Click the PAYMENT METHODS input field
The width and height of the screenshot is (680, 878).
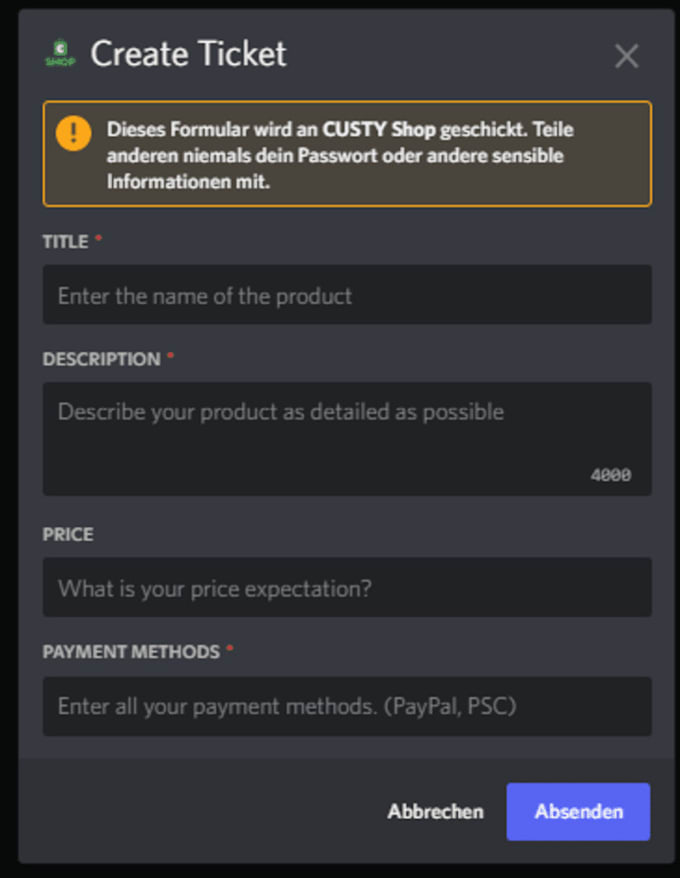[347, 706]
